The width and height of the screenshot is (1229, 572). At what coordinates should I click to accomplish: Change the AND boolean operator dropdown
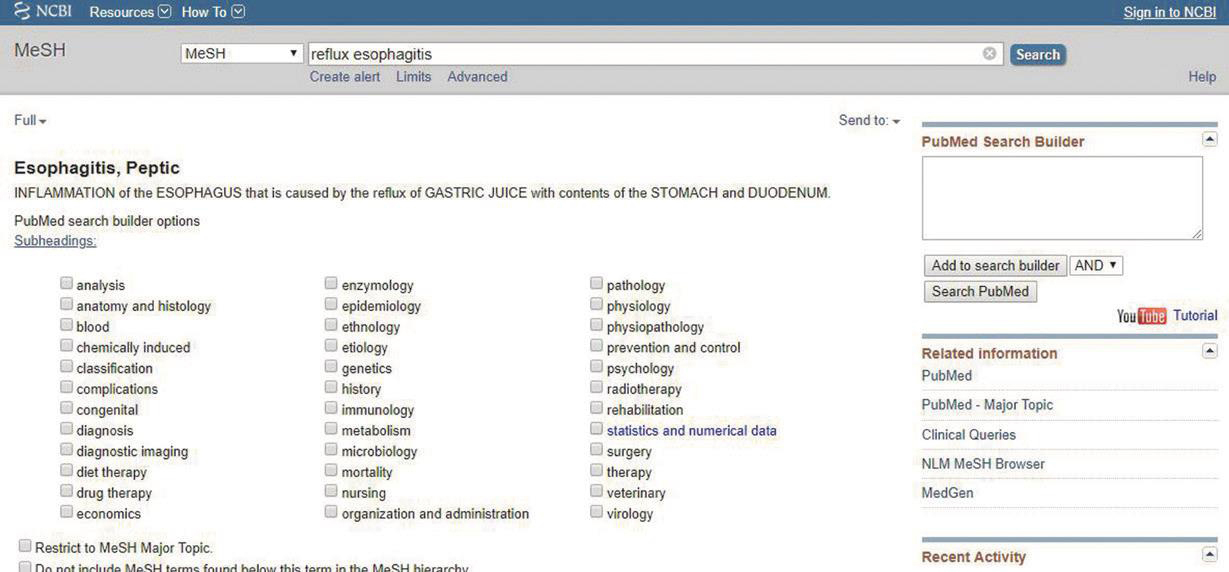(1097, 266)
